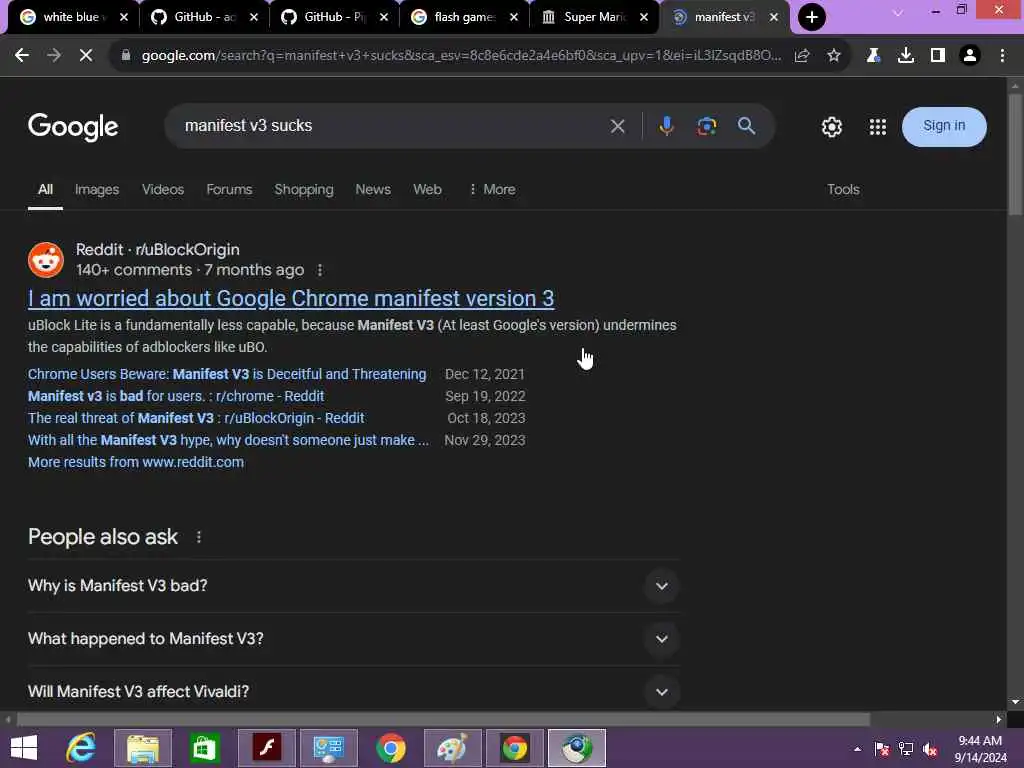Click the magnifier search button

(x=746, y=126)
